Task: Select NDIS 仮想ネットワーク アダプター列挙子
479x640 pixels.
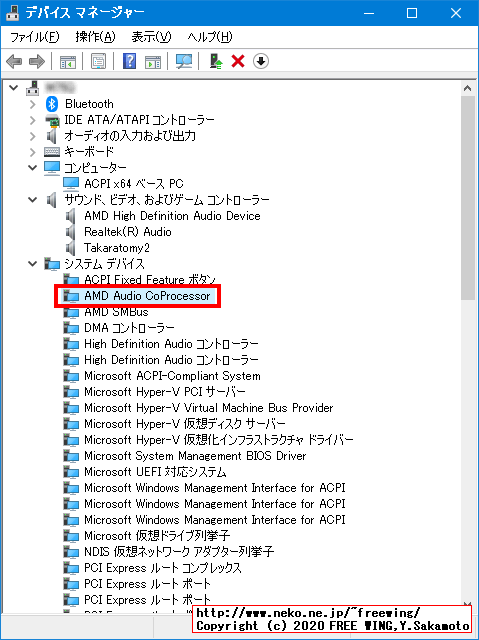Action: click(179, 552)
